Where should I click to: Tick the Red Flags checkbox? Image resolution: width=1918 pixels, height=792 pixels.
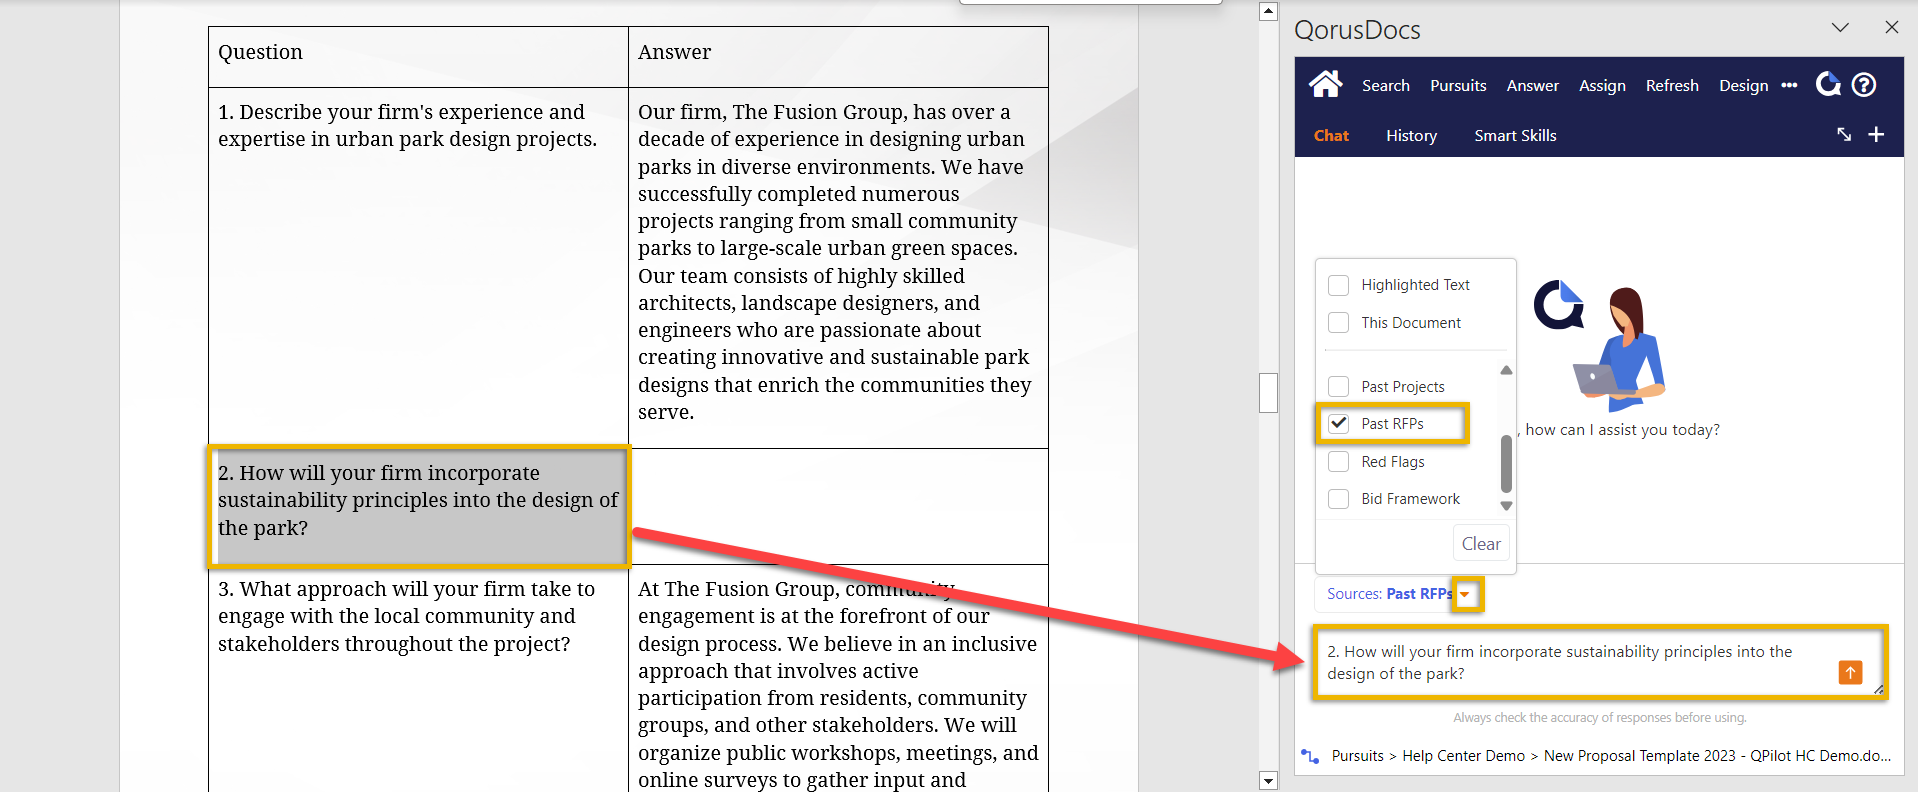(1338, 462)
